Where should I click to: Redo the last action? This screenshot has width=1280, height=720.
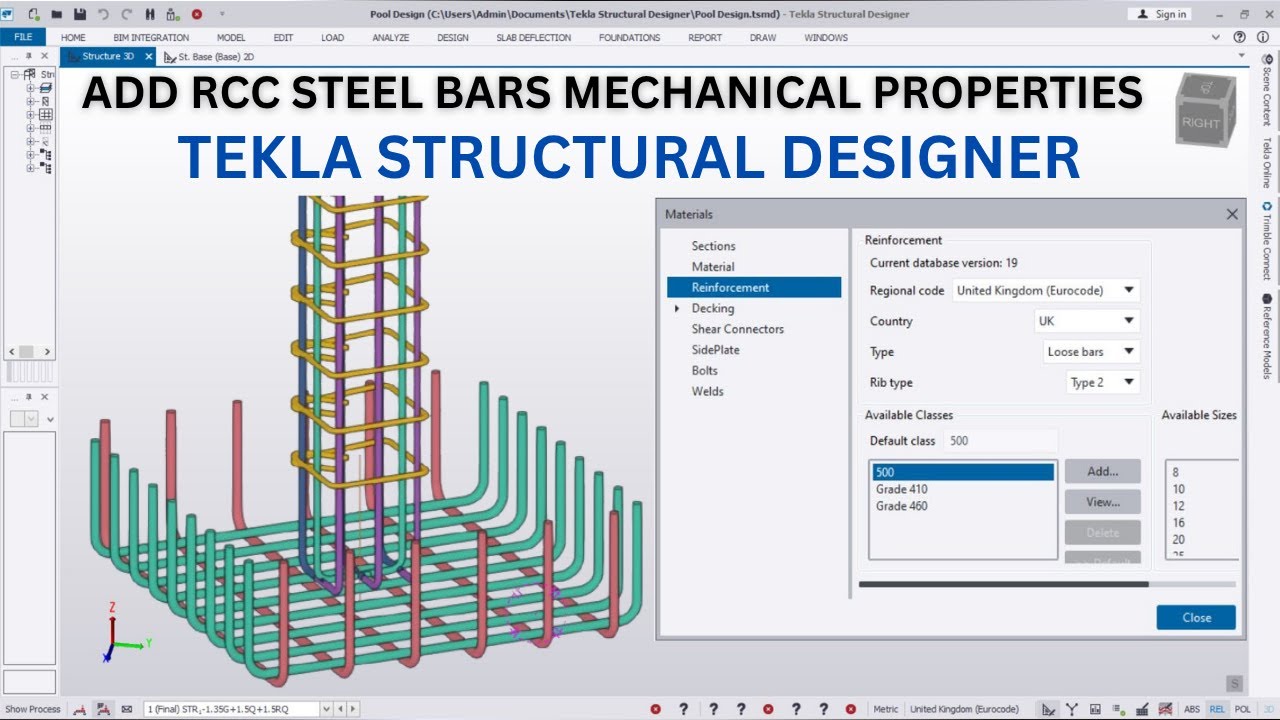(x=126, y=14)
